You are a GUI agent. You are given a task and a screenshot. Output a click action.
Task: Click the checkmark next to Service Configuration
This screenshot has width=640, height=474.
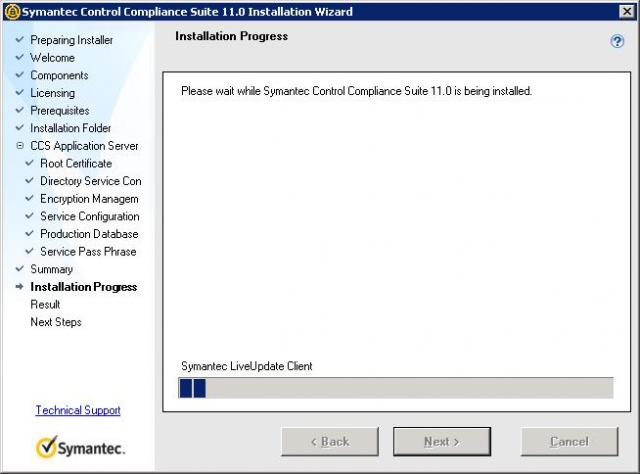(29, 216)
